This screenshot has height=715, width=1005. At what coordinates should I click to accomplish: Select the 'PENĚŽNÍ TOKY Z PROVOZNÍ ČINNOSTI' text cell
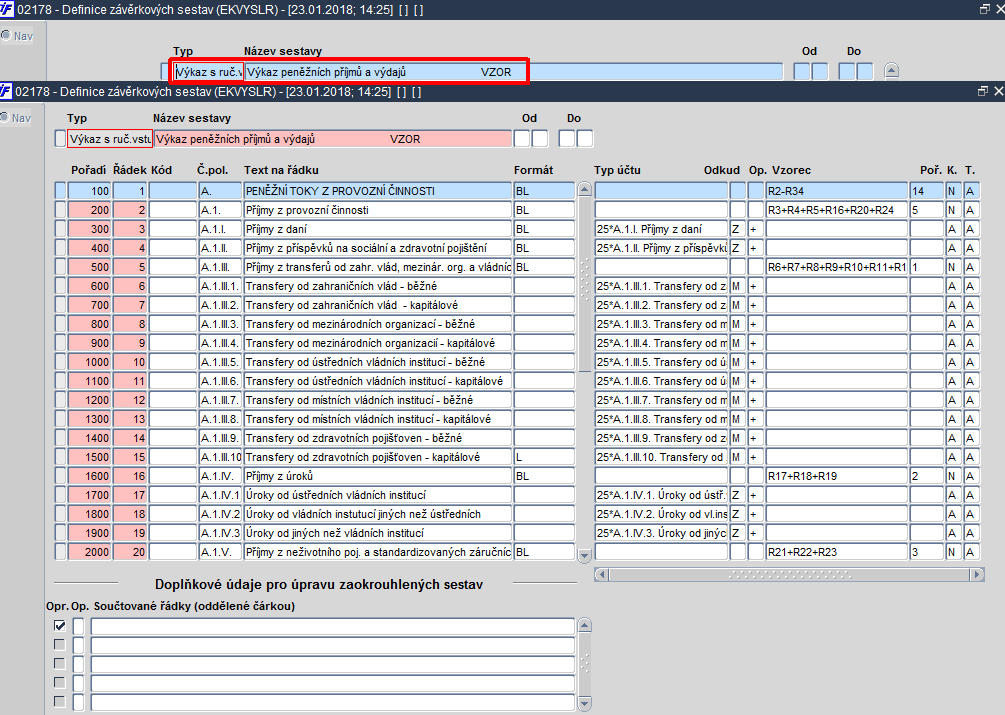tap(378, 191)
